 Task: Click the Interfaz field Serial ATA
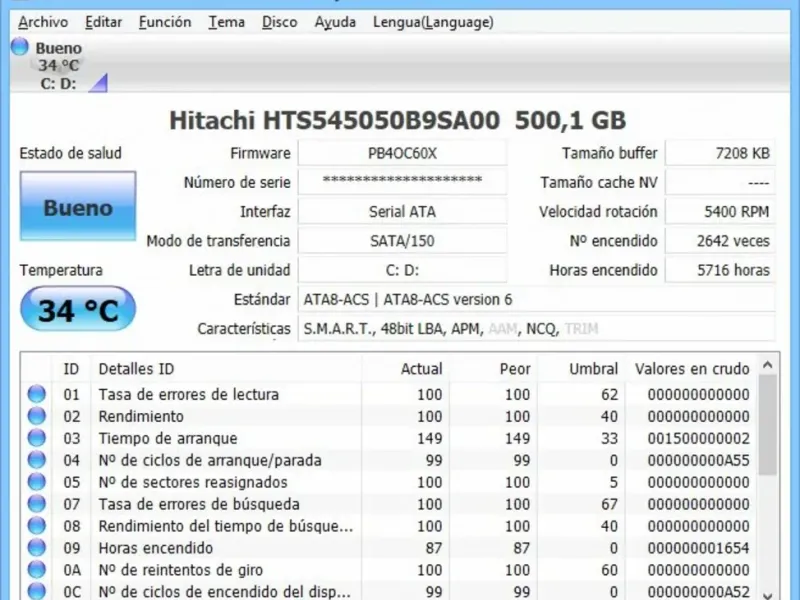[x=403, y=212]
